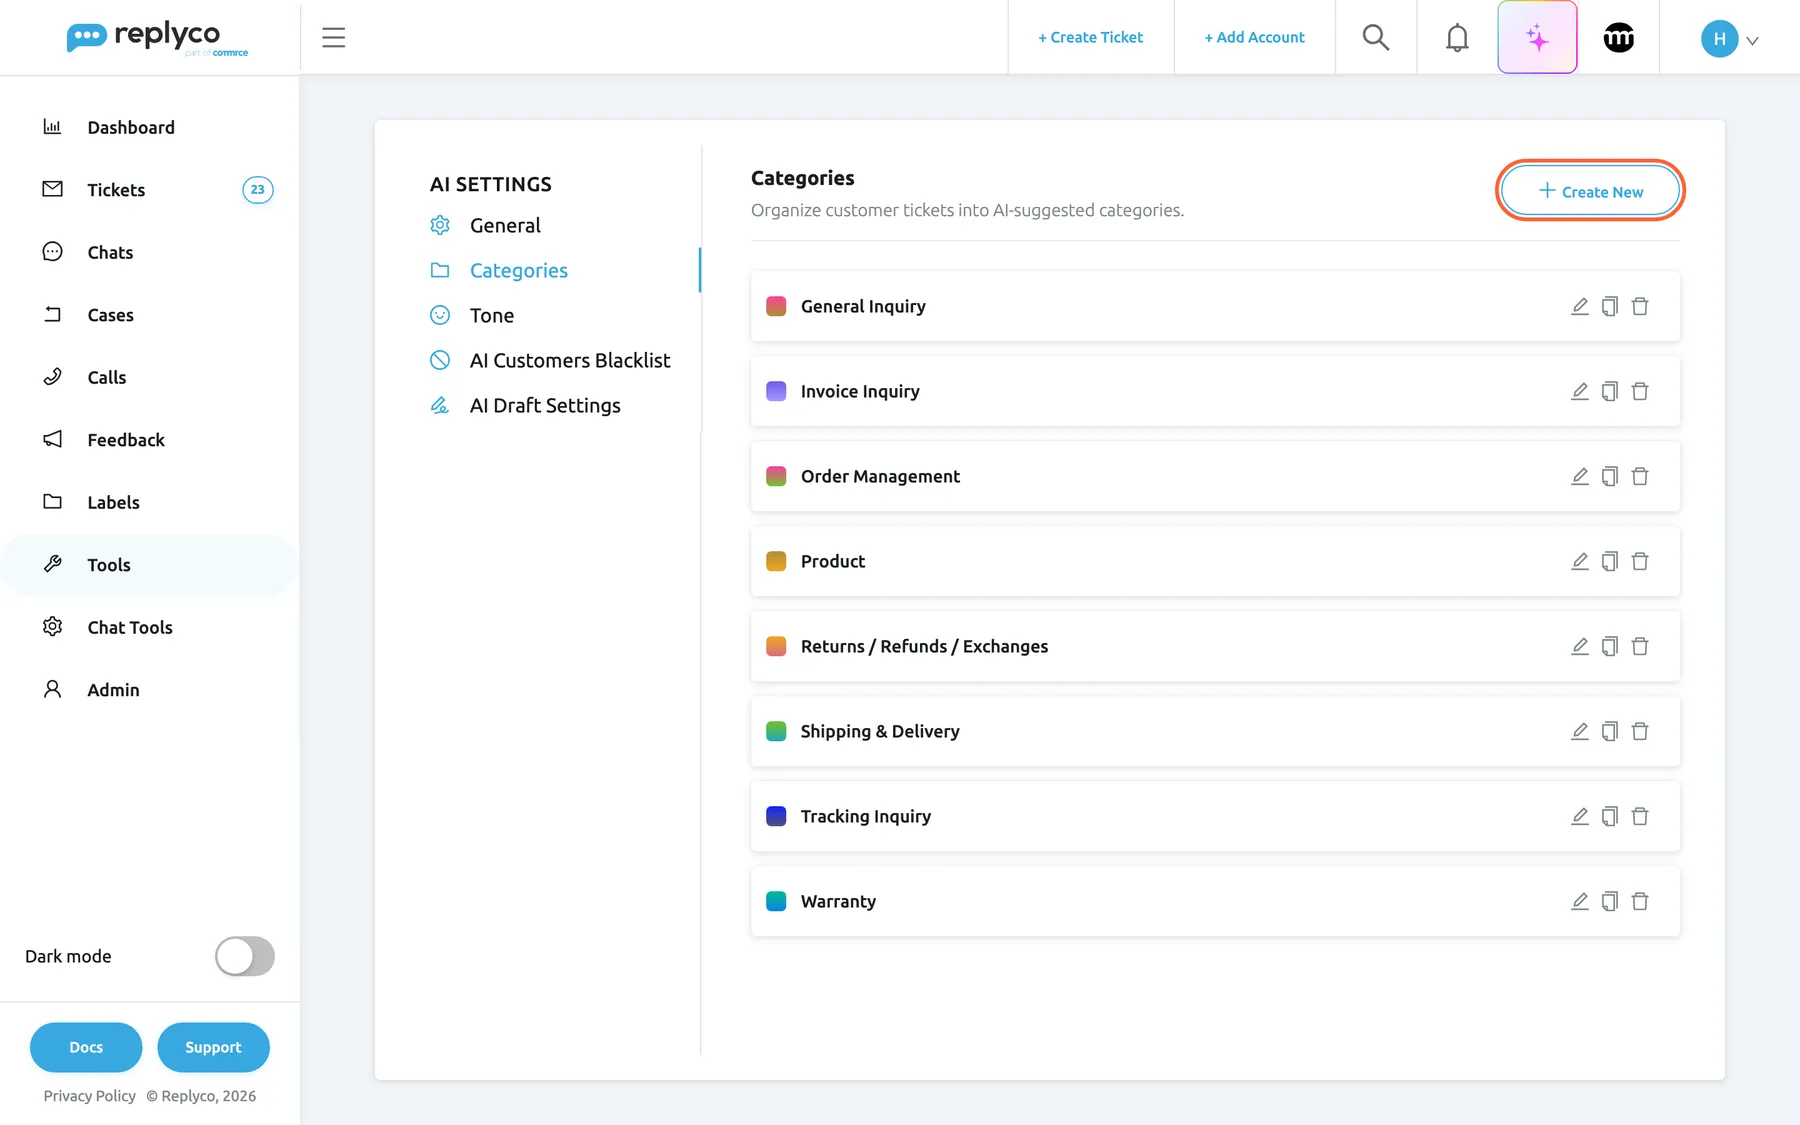
Task: Go to Tickets in sidebar
Action: (150, 190)
